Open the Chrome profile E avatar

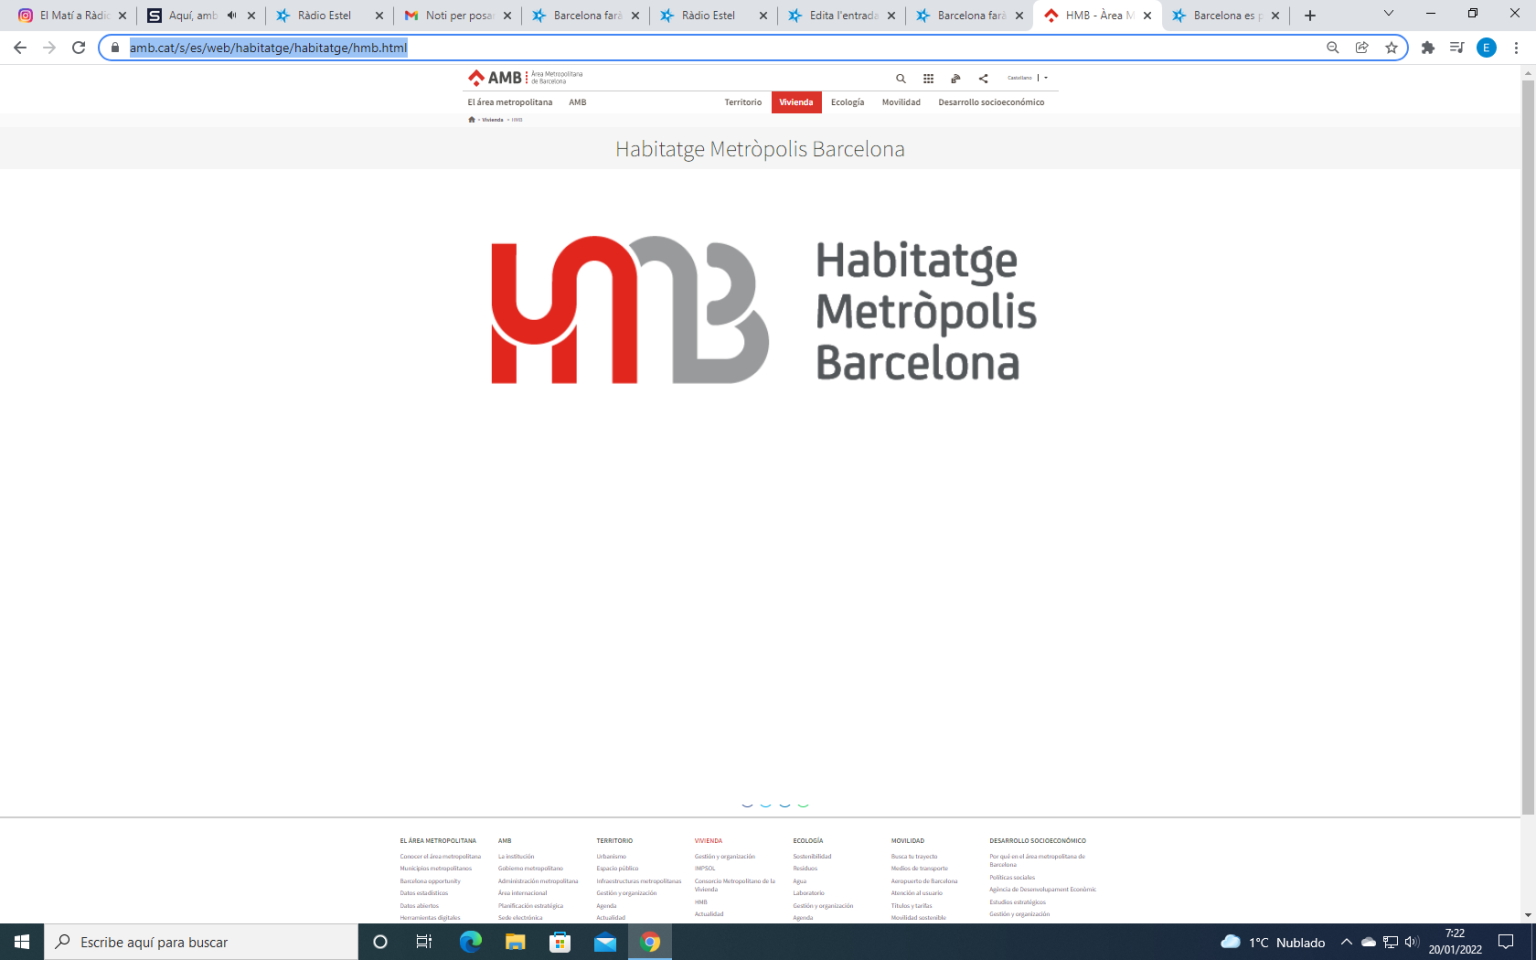[1487, 47]
